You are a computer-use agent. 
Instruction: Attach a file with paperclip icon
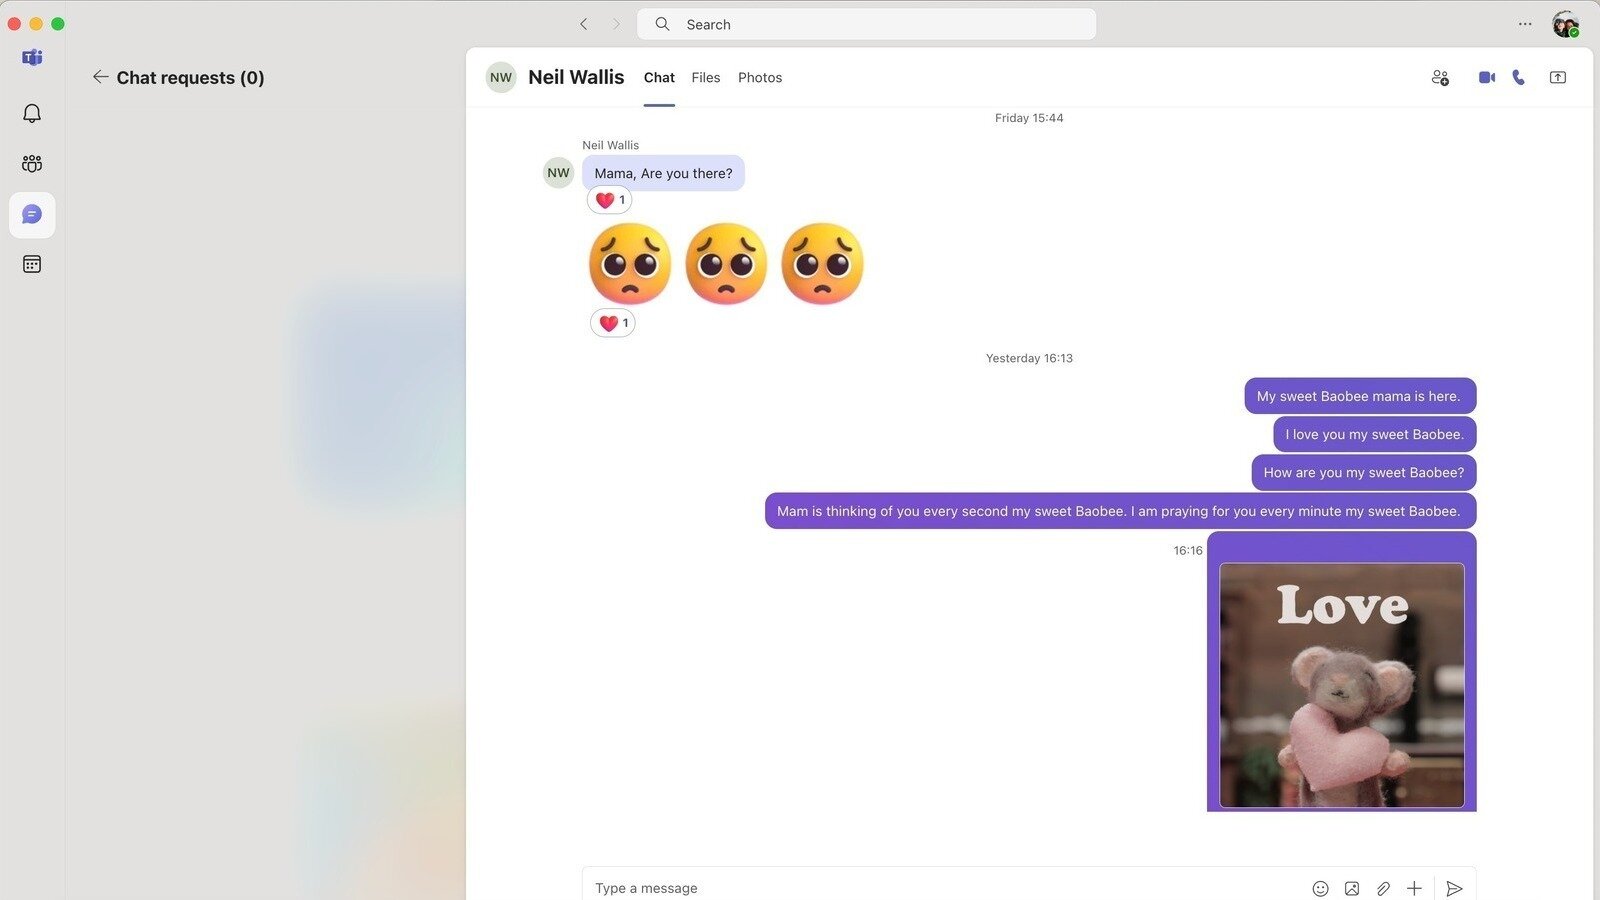(x=1383, y=888)
